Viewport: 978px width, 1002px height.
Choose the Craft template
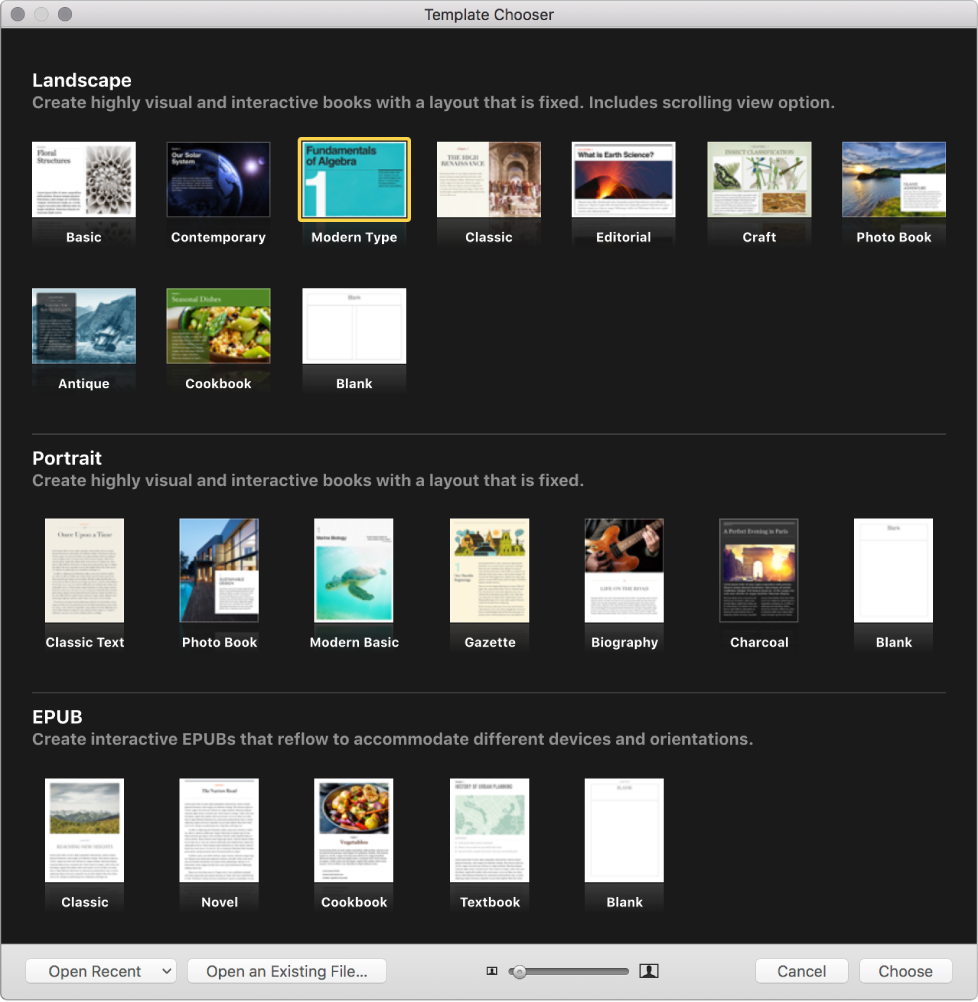[759, 180]
